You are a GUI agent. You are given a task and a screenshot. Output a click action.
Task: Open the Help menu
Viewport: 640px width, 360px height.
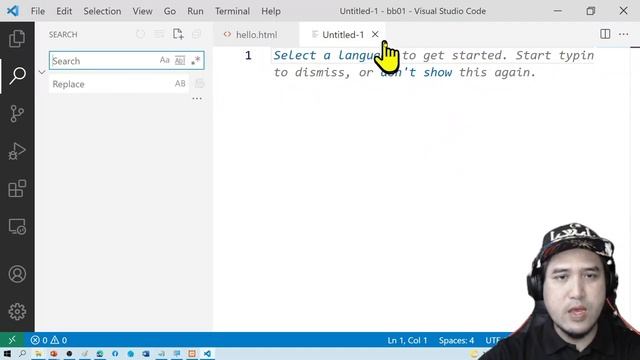(x=271, y=11)
